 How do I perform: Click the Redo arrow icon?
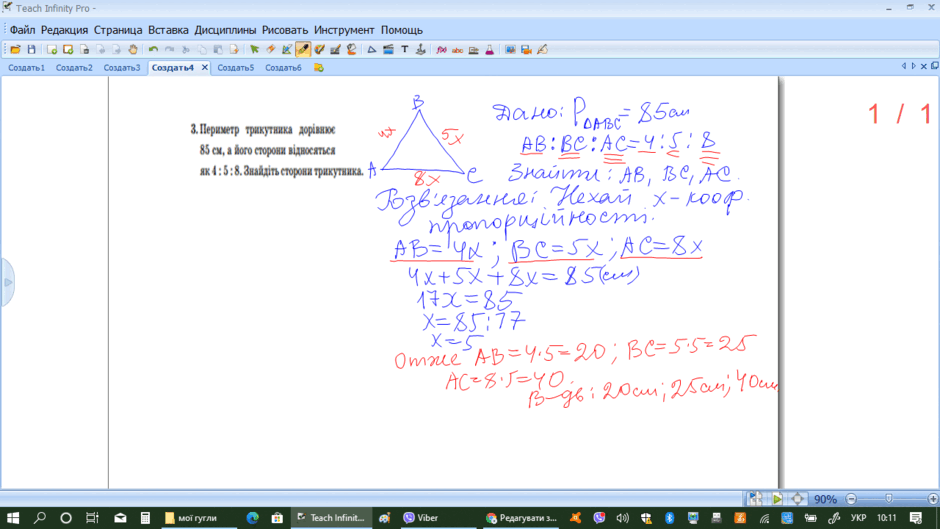(170, 50)
